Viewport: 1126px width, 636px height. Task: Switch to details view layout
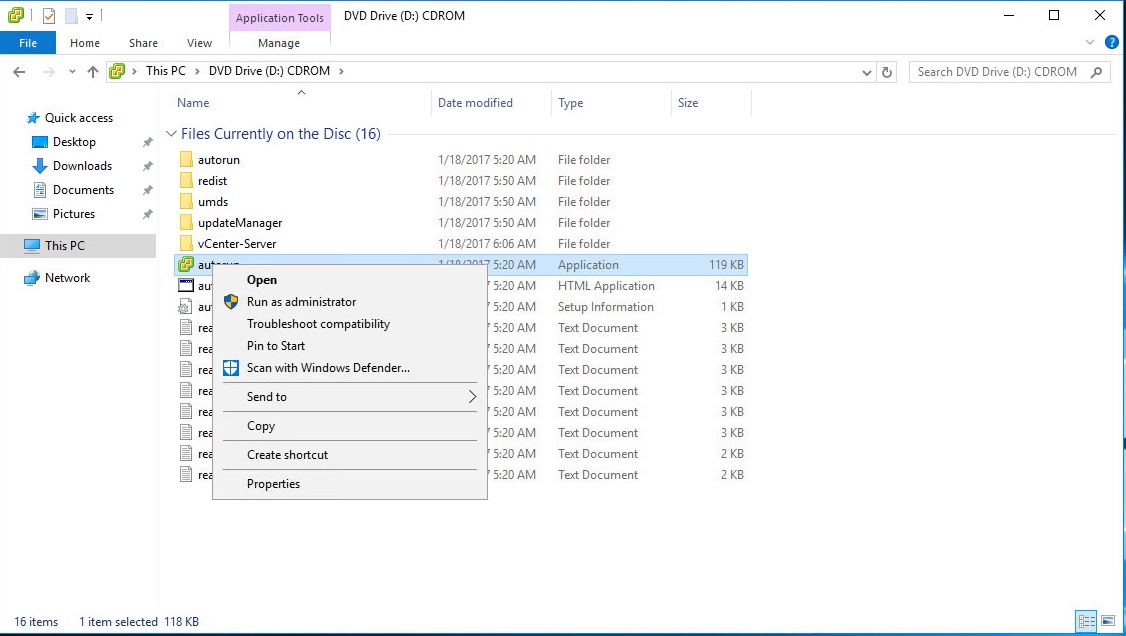1085,622
